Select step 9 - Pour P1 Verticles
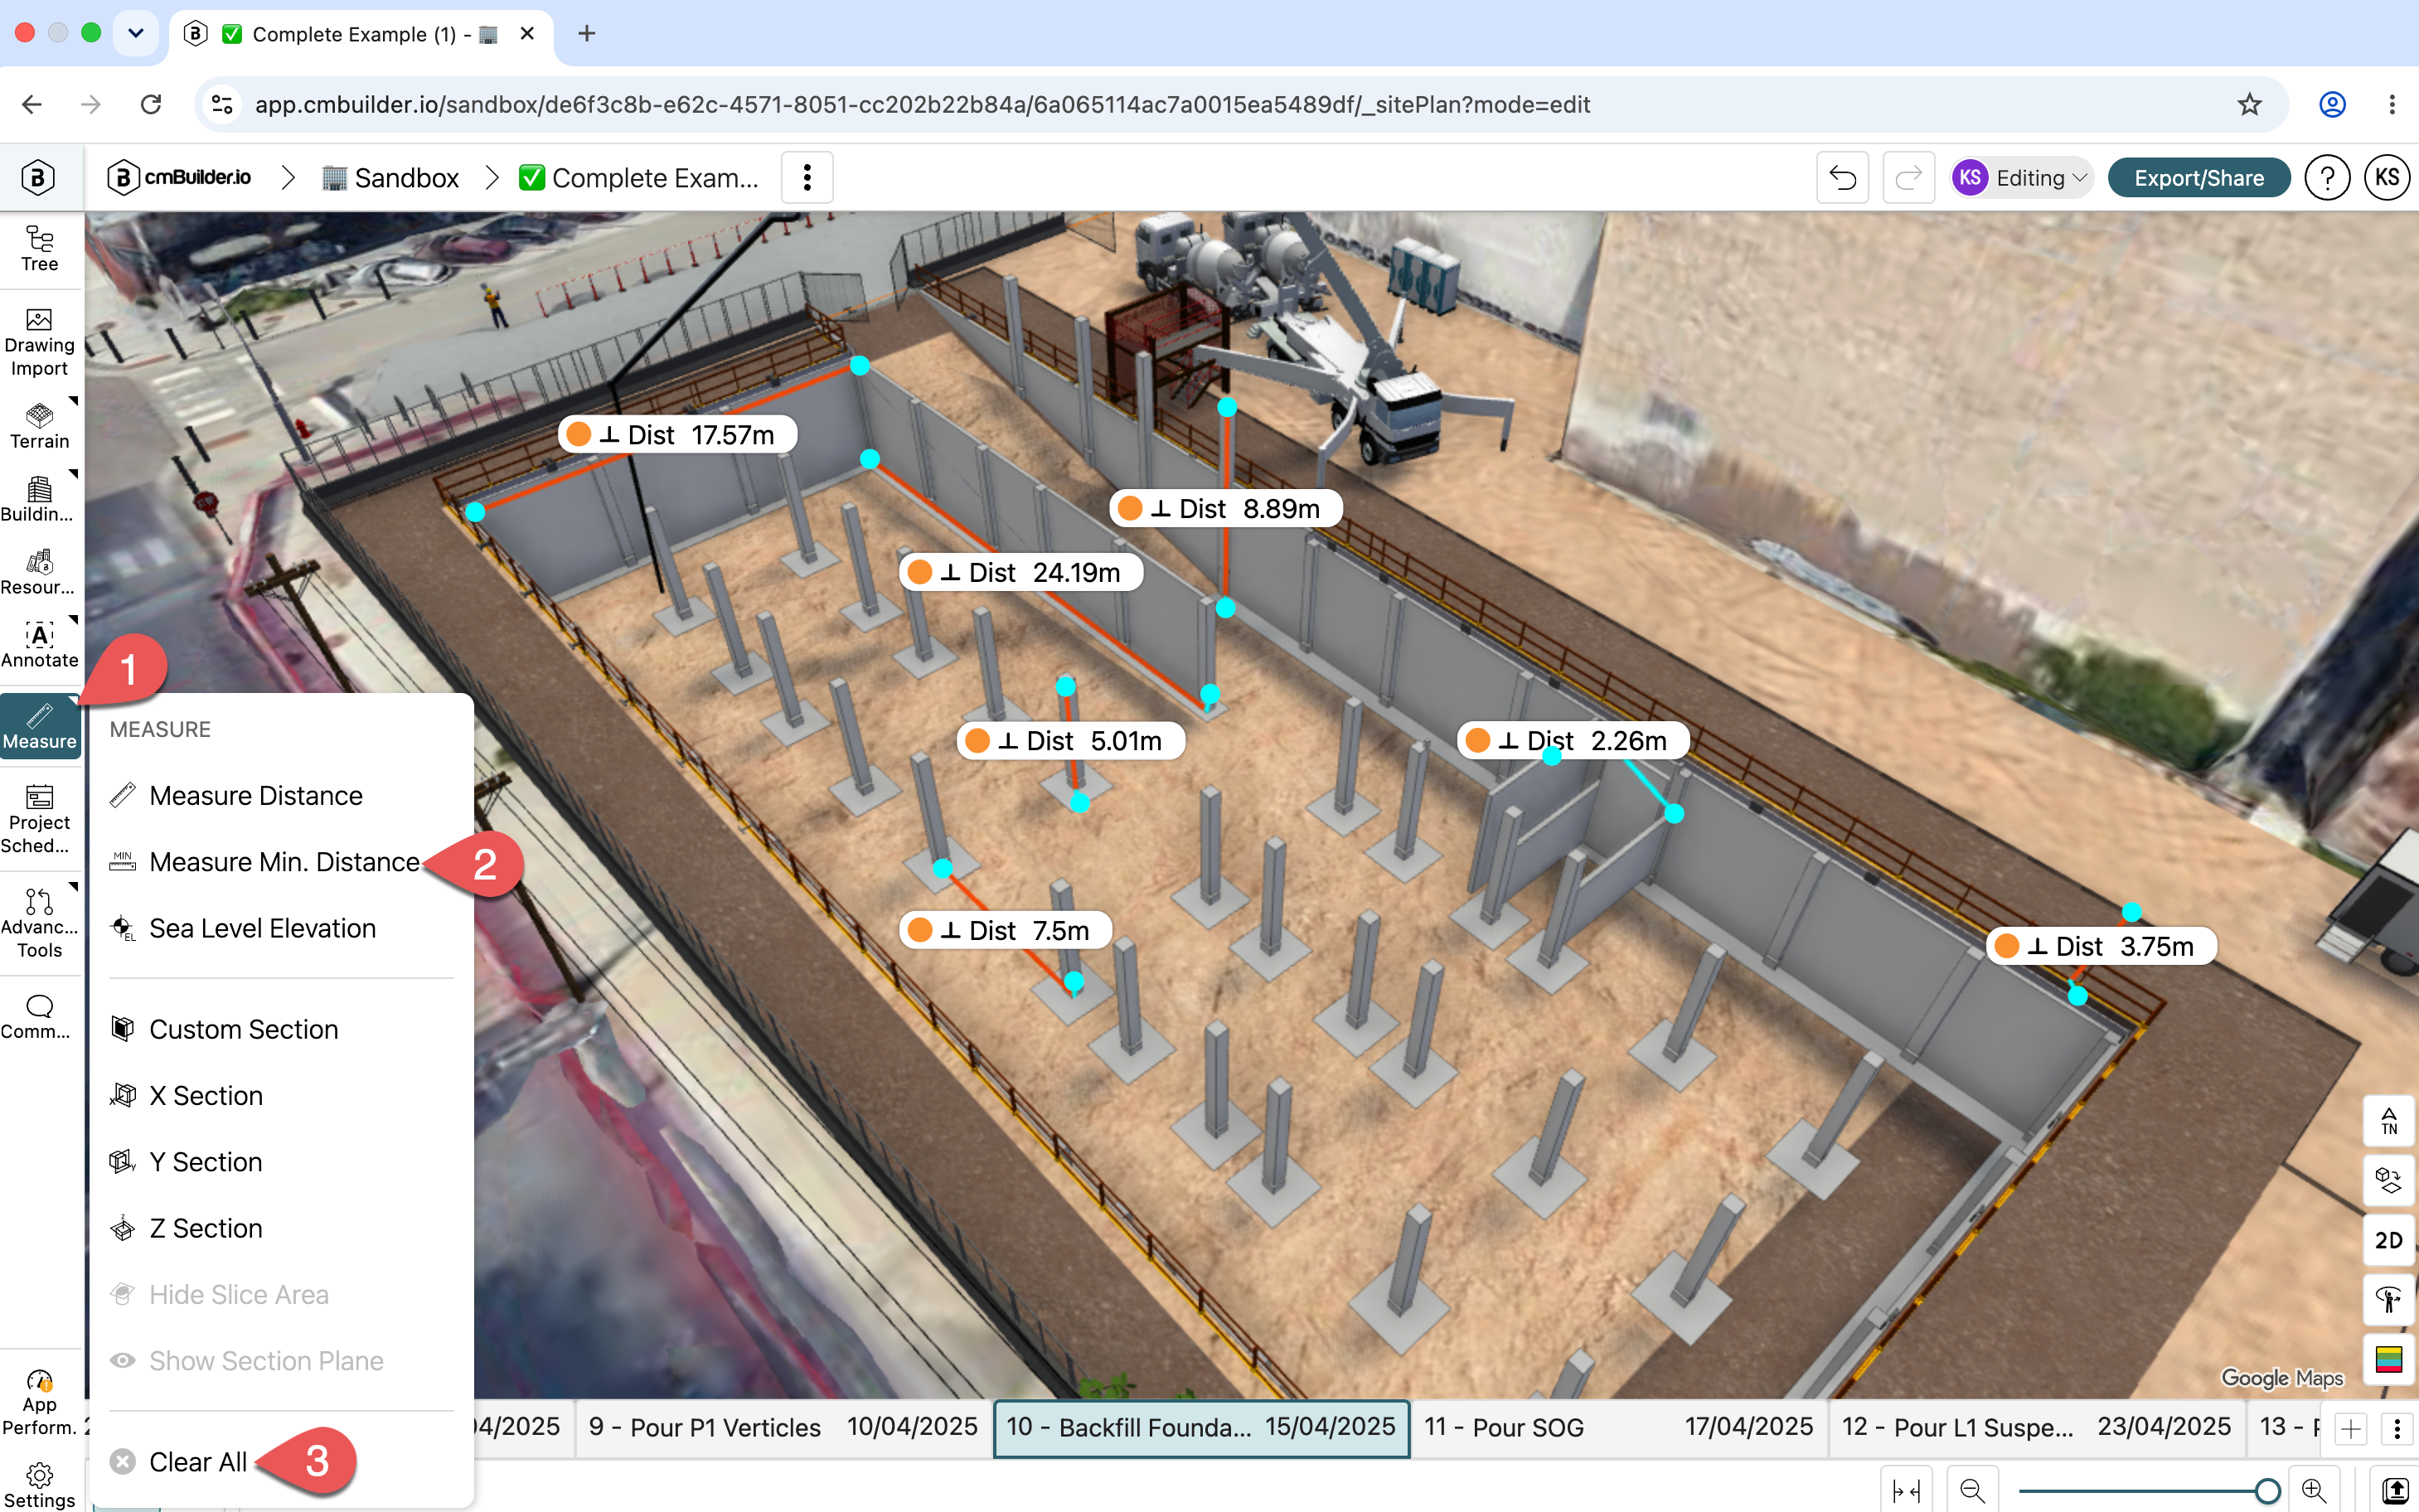The image size is (2419, 1512). pos(783,1427)
